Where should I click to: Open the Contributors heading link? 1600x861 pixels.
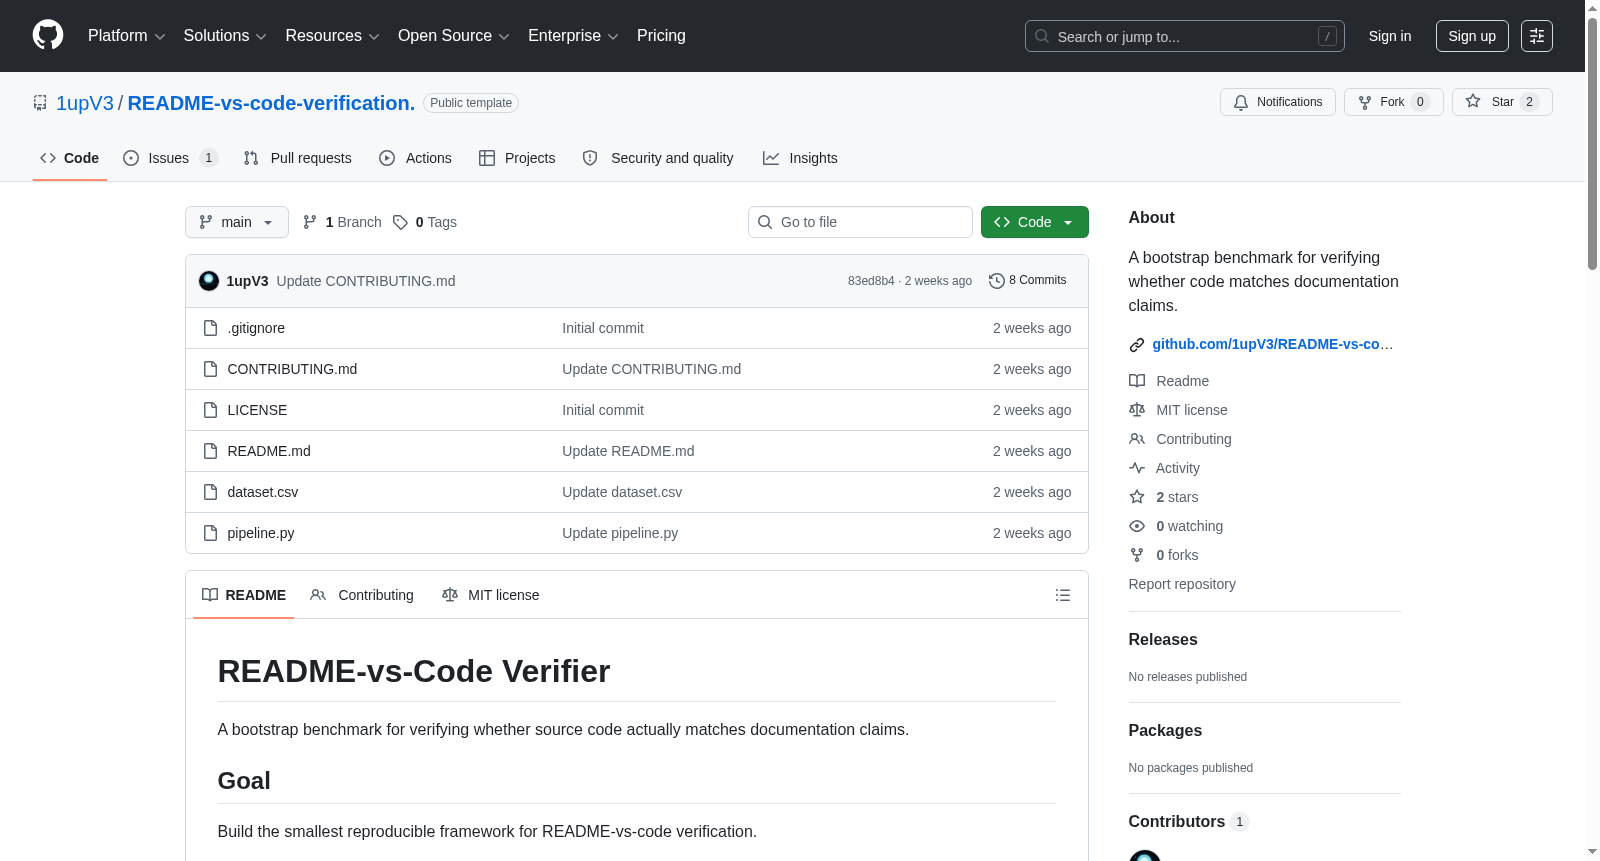pyautogui.click(x=1189, y=821)
